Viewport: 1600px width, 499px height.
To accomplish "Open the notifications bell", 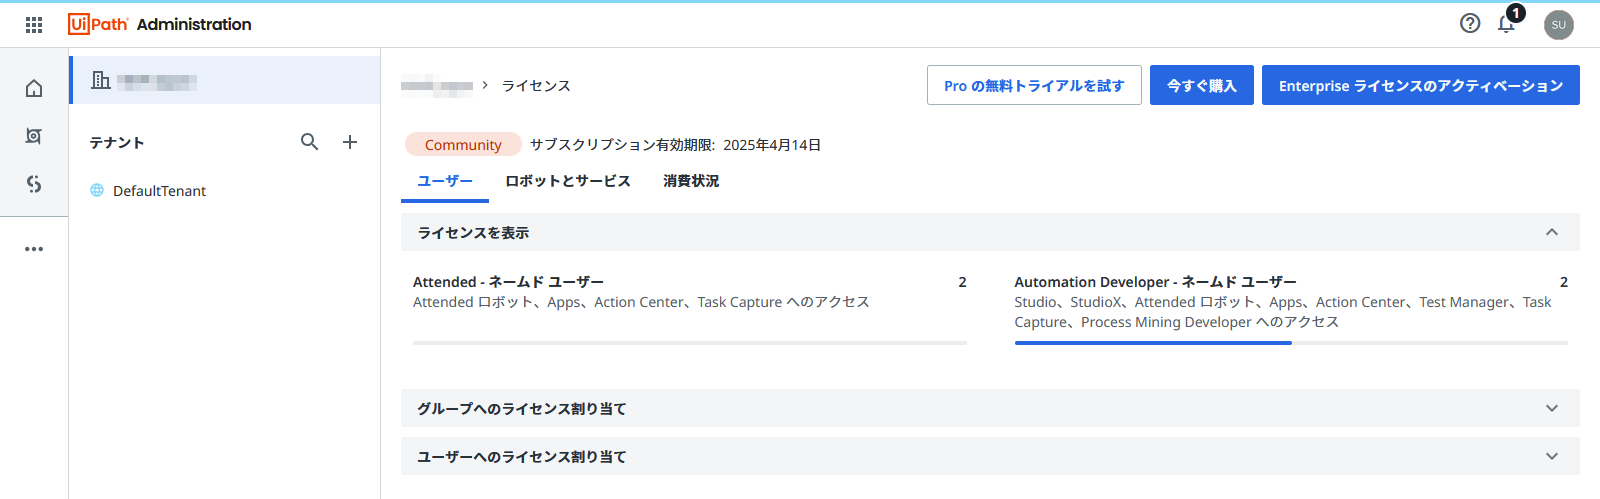I will coord(1506,24).
